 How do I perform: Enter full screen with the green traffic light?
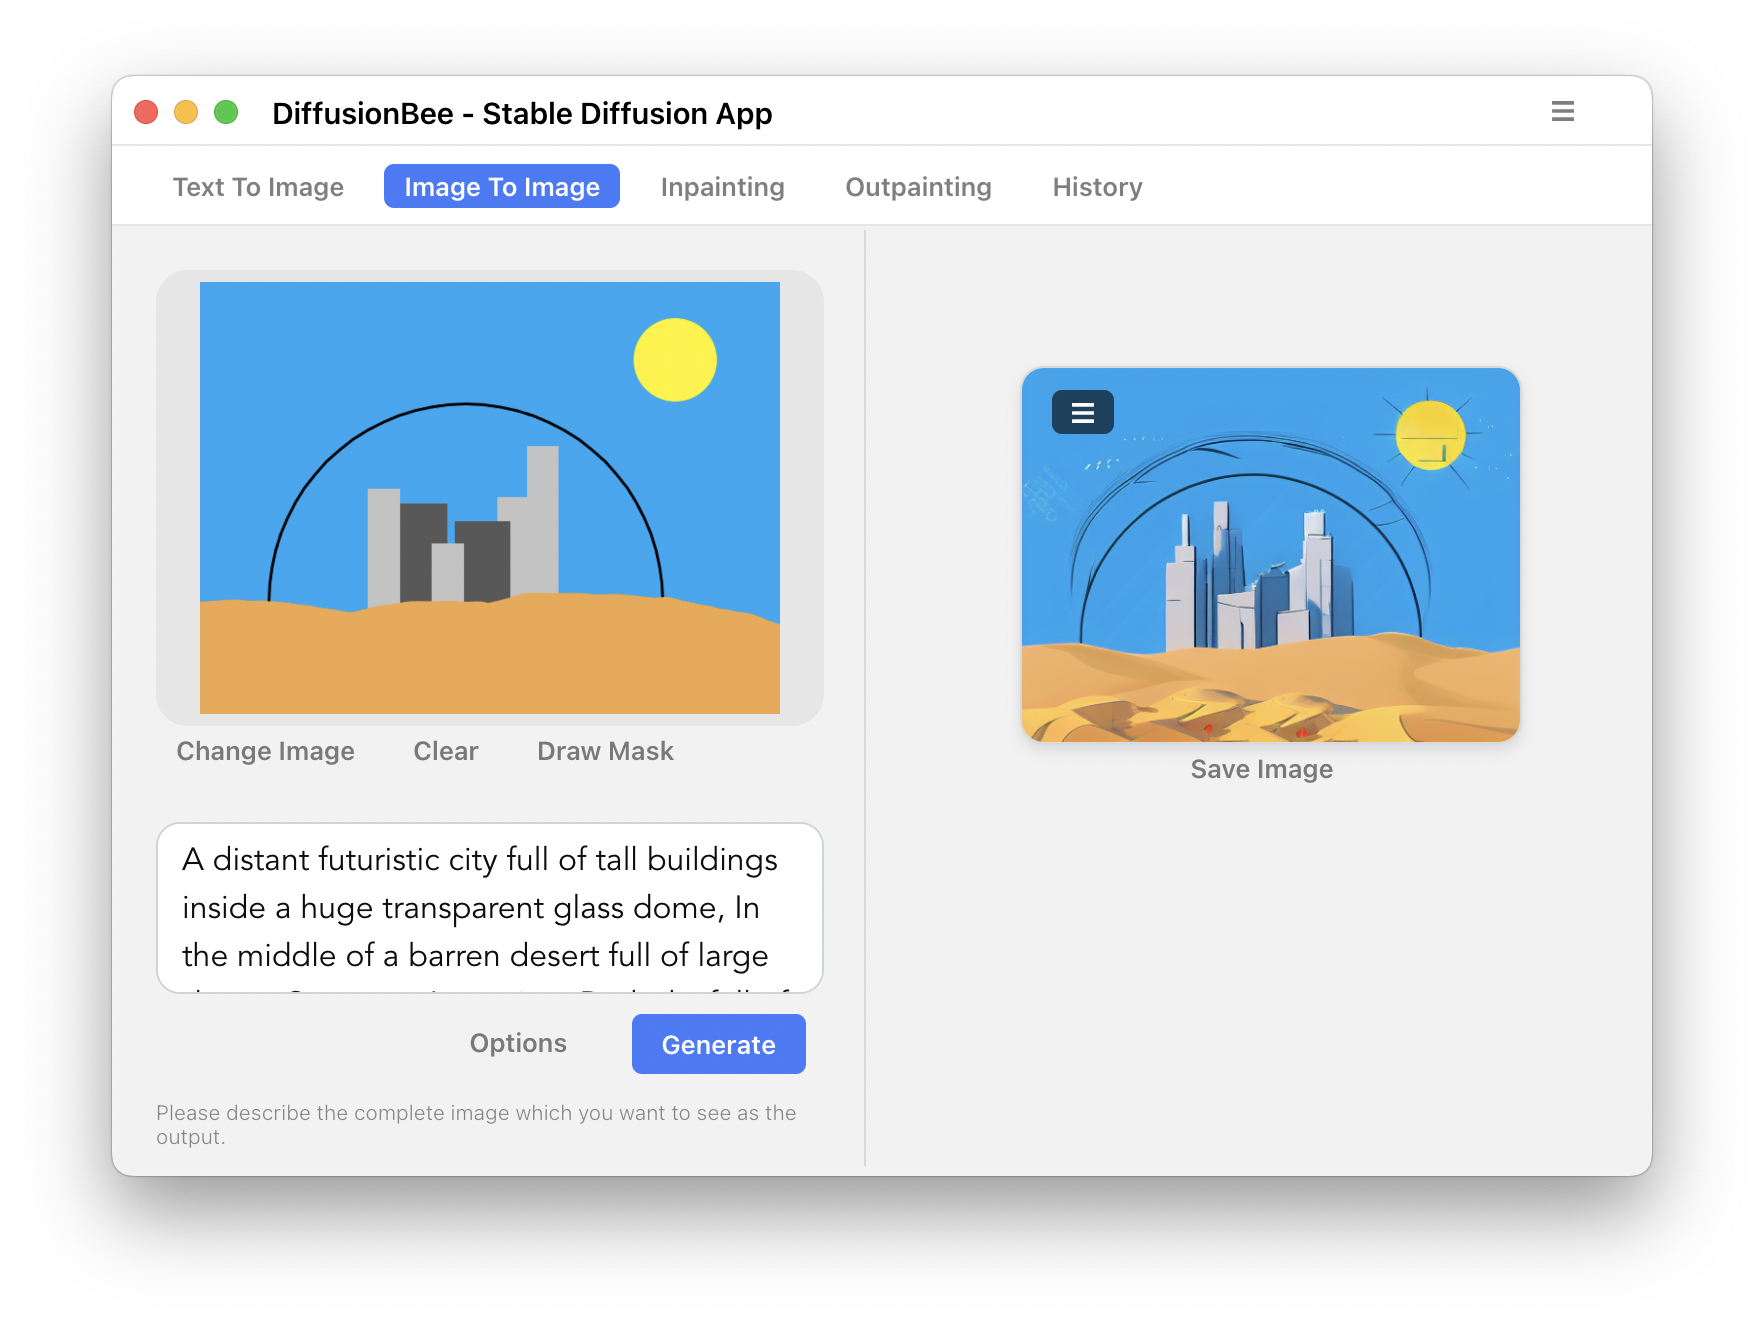click(x=227, y=112)
